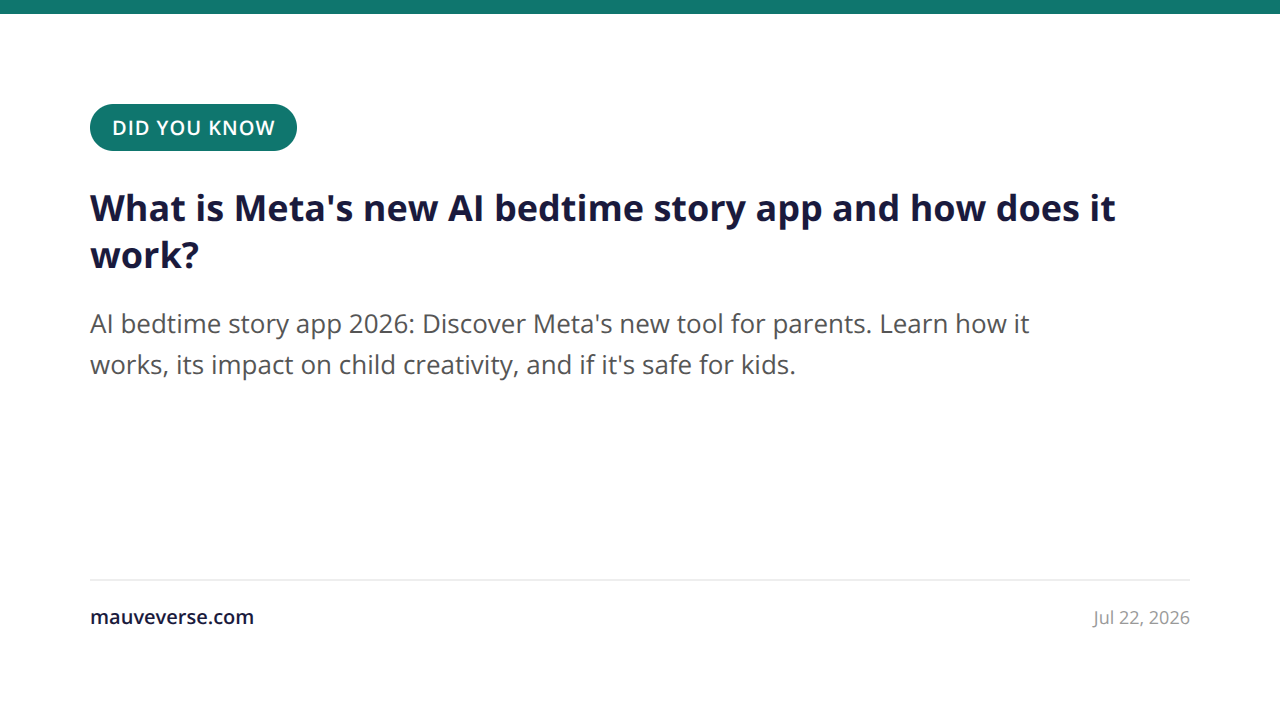Click the DID YOU KNOW badge
Image resolution: width=1280 pixels, height=720 pixels.
[x=193, y=128]
